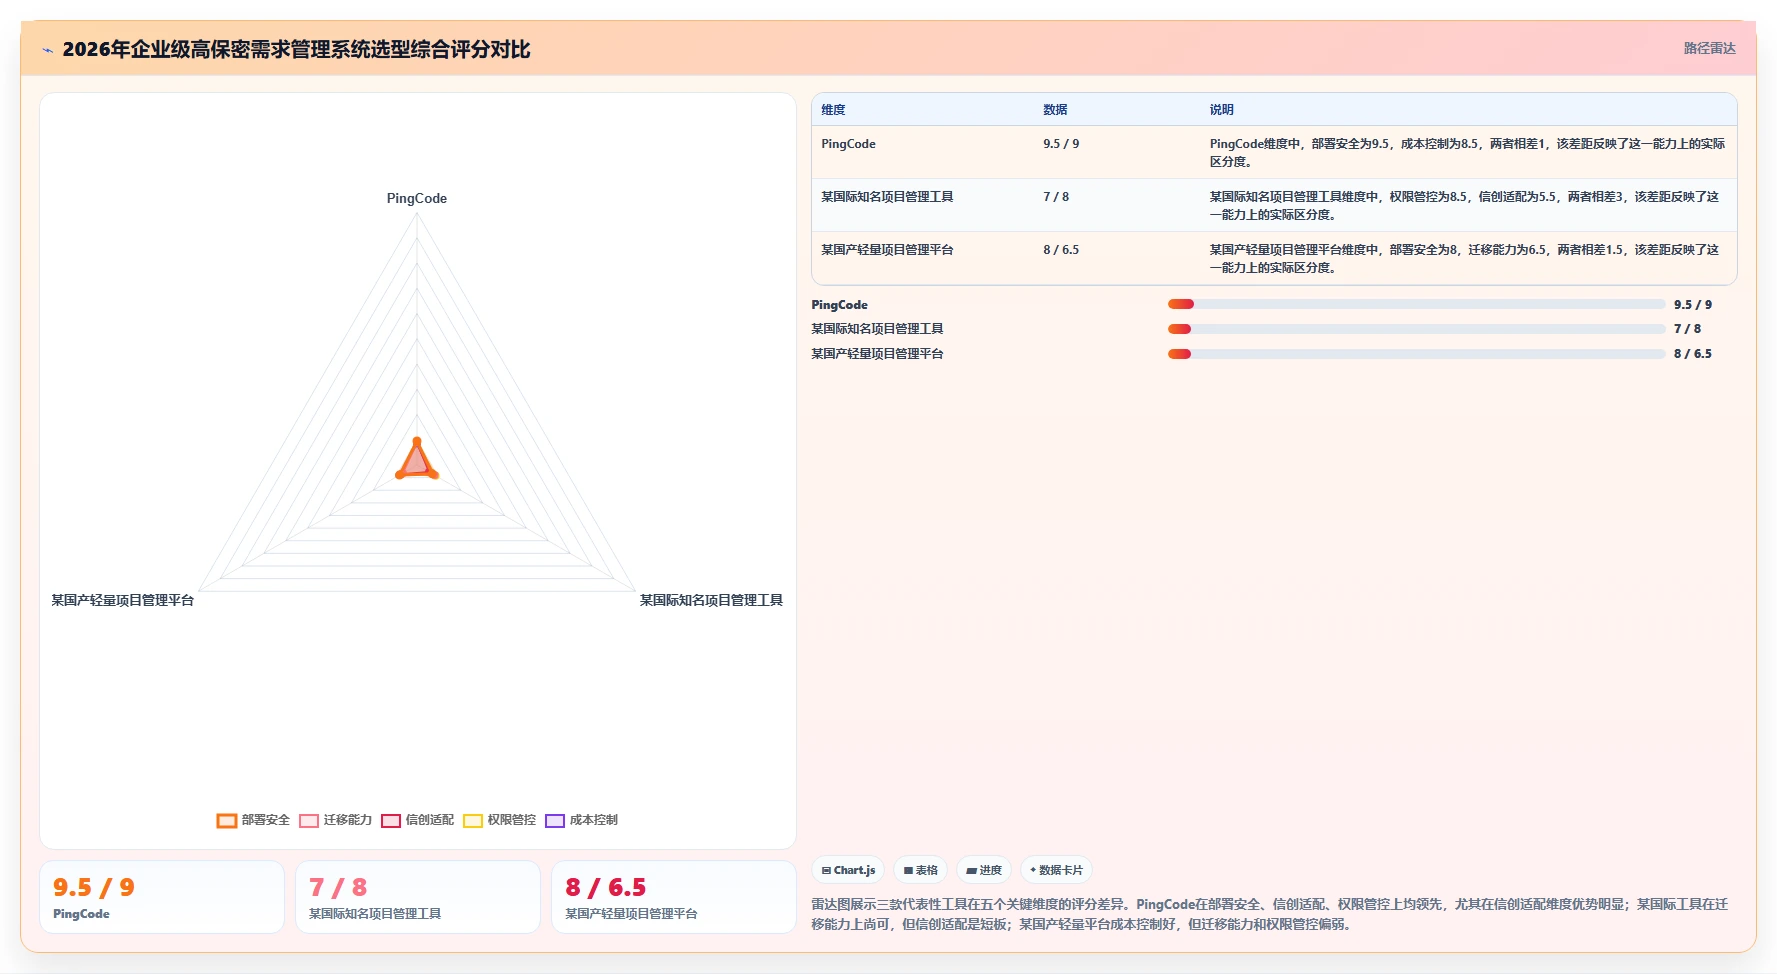Click the 某国际知名项目管理工具 radar axis label
The width and height of the screenshot is (1777, 974).
(x=711, y=600)
